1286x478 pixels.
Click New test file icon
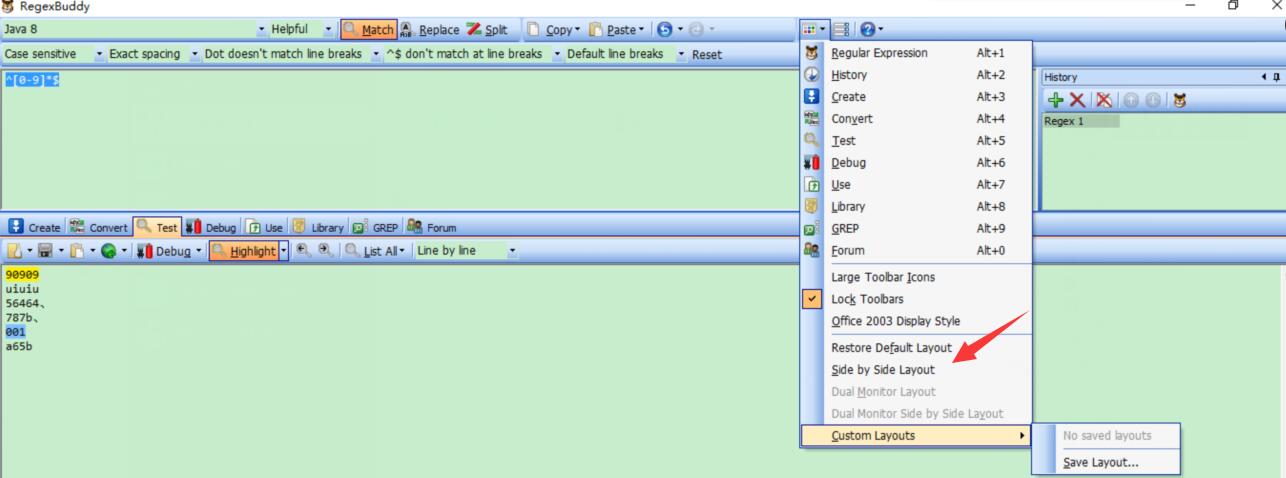(x=14, y=251)
